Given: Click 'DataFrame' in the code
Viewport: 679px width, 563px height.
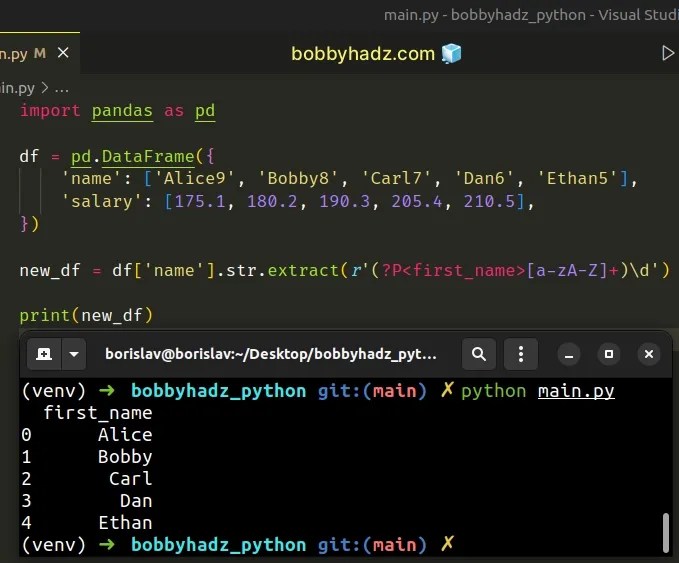Looking at the screenshot, I should tap(148, 156).
